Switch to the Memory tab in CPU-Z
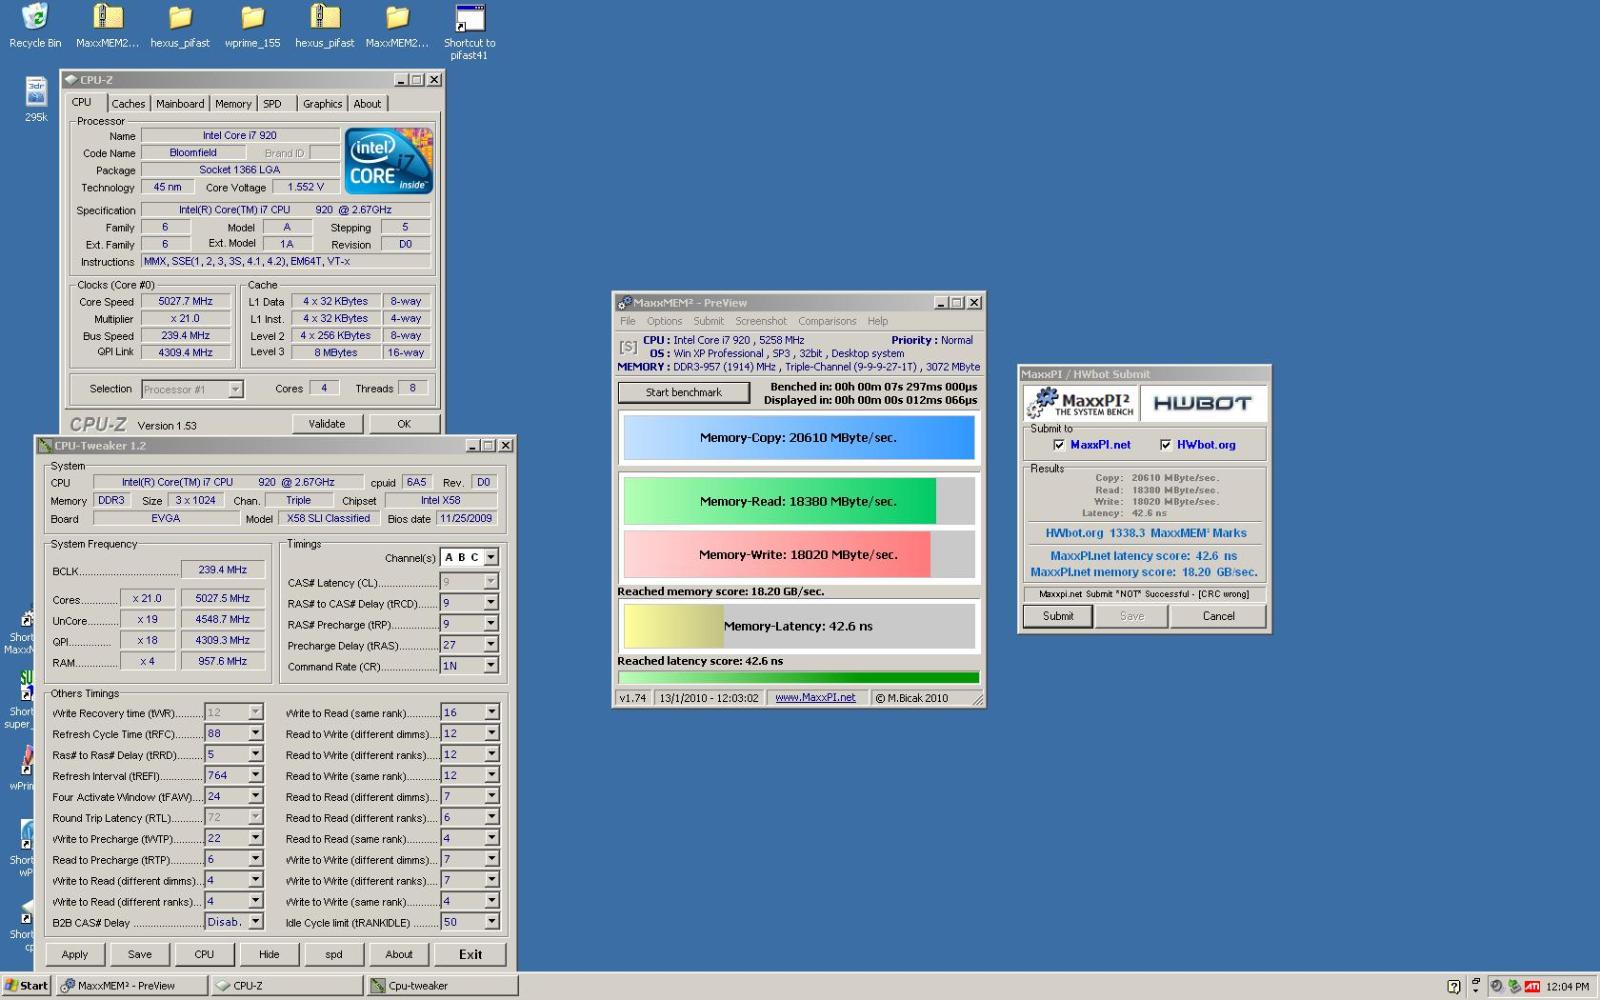The width and height of the screenshot is (1600, 1000). click(x=233, y=104)
